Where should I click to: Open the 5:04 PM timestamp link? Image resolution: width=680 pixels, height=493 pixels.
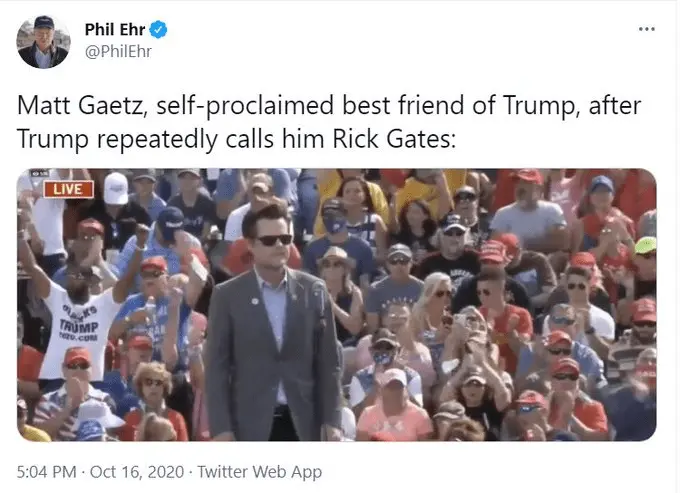click(x=46, y=472)
